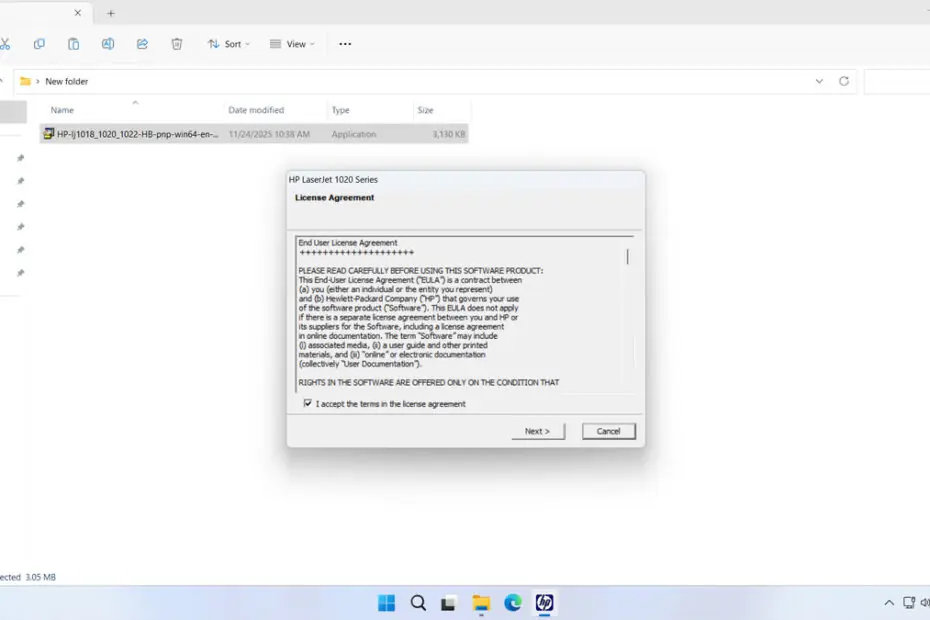Cut the selected file using the toolbar
This screenshot has width=930, height=620.
(x=7, y=44)
